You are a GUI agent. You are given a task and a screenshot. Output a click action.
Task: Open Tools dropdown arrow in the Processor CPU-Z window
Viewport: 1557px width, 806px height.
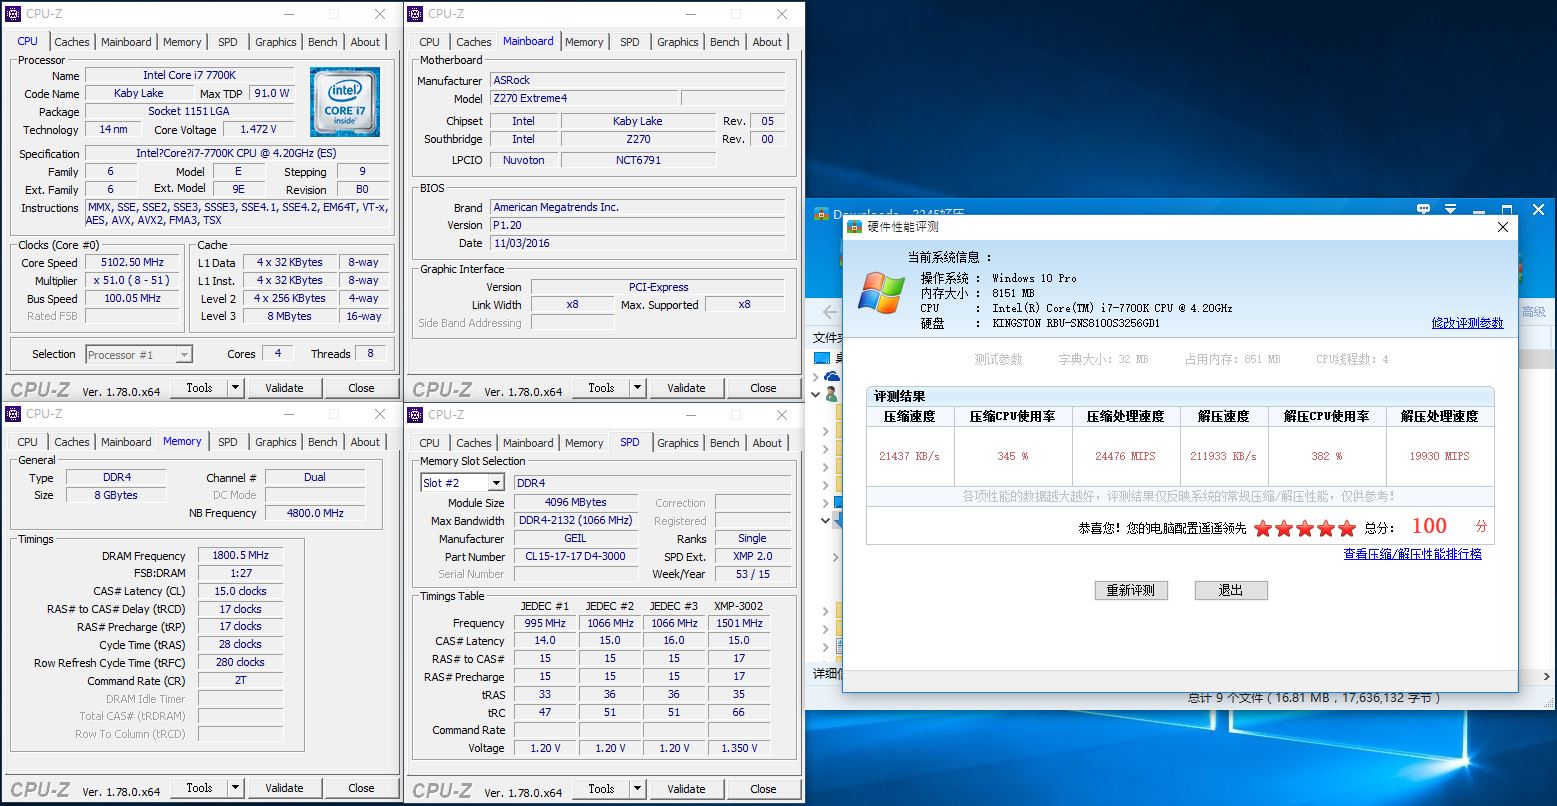(235, 388)
